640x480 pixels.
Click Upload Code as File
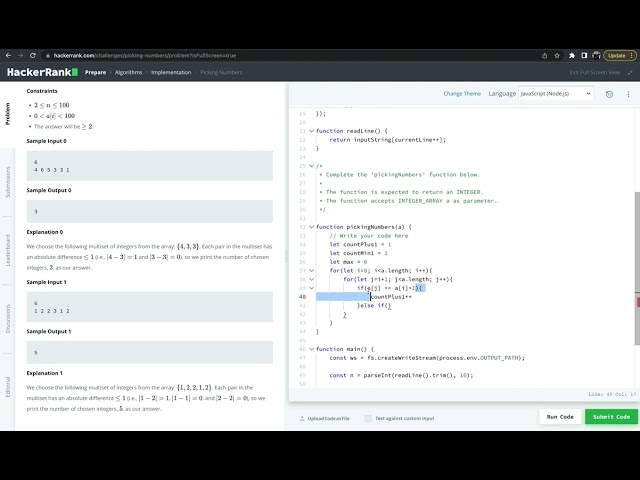[324, 418]
